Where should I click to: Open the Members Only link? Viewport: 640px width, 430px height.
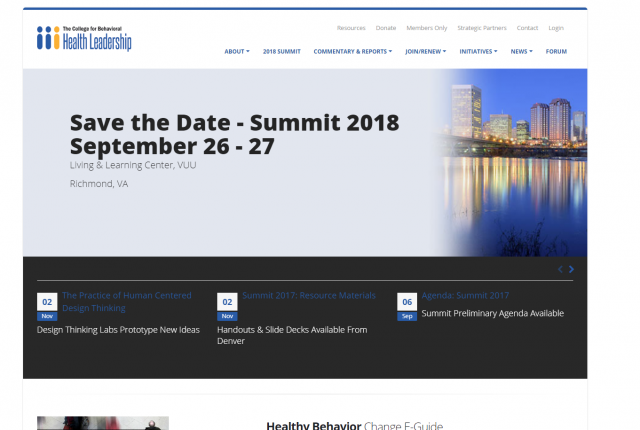pos(427,28)
